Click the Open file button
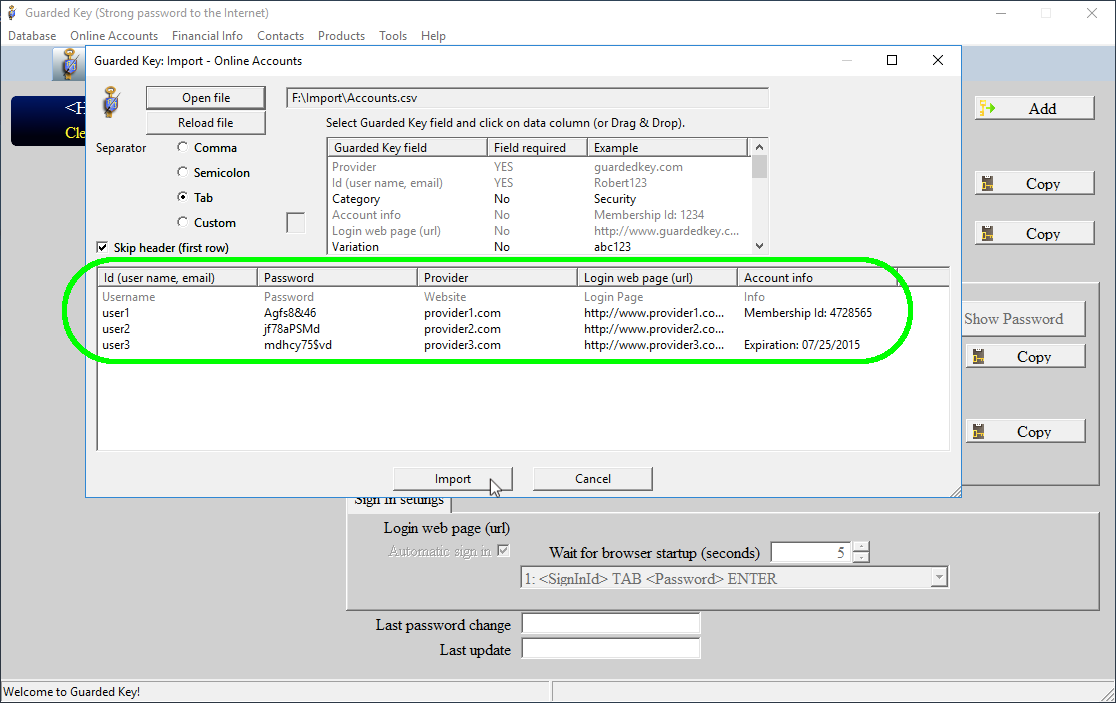This screenshot has width=1116, height=703. click(x=206, y=97)
